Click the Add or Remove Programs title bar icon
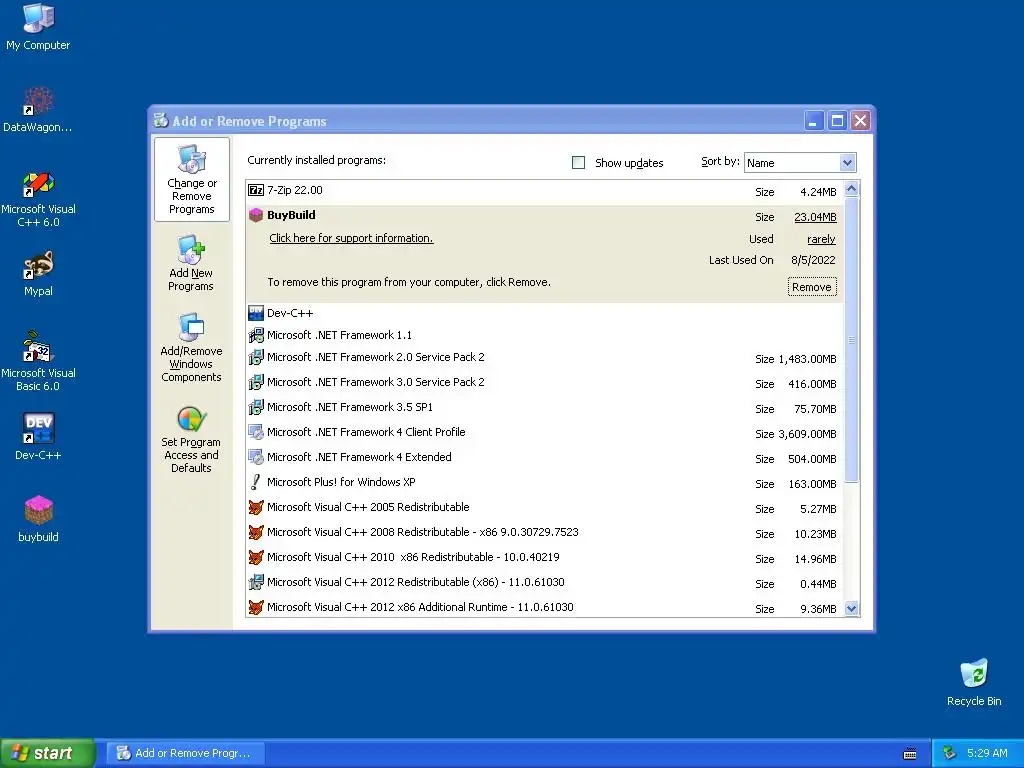Viewport: 1024px width, 768px height. [x=161, y=120]
